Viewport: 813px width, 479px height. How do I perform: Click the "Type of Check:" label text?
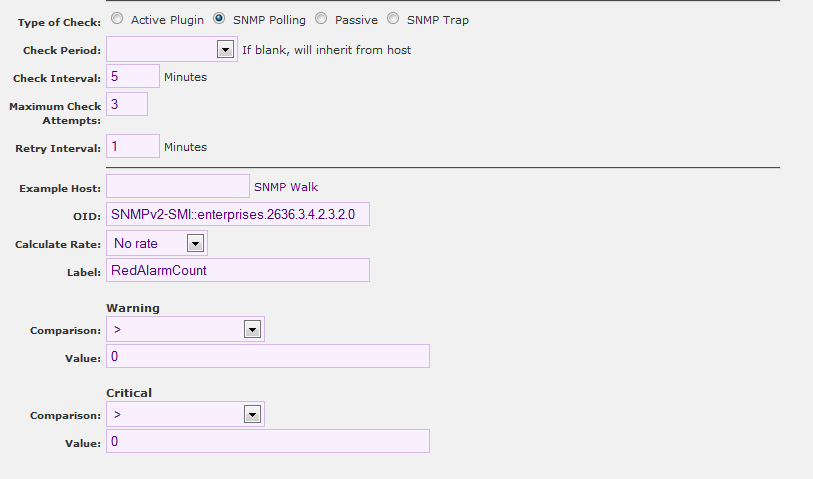(x=59, y=22)
